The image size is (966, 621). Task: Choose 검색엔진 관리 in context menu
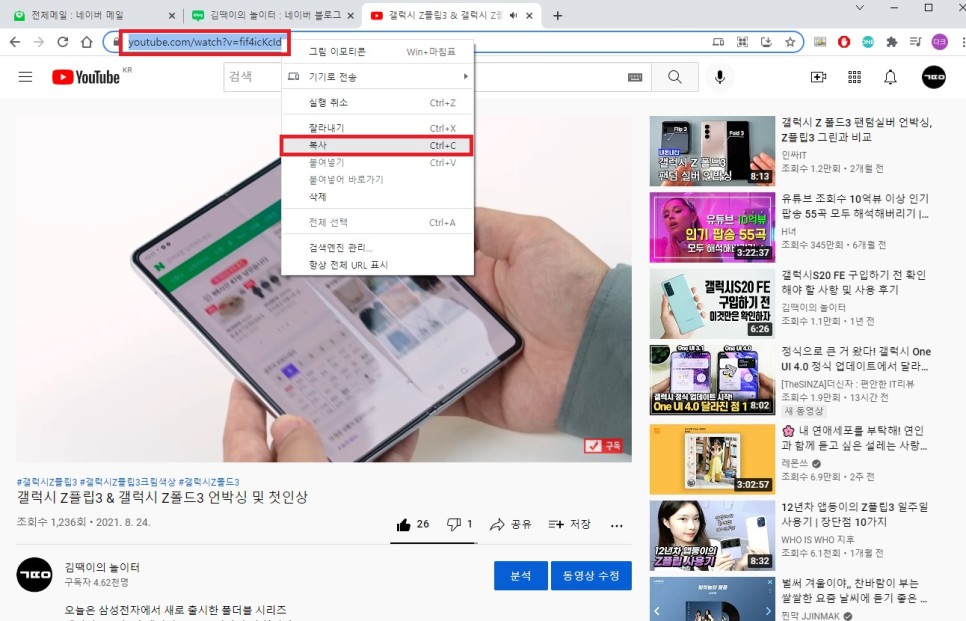click(378, 248)
